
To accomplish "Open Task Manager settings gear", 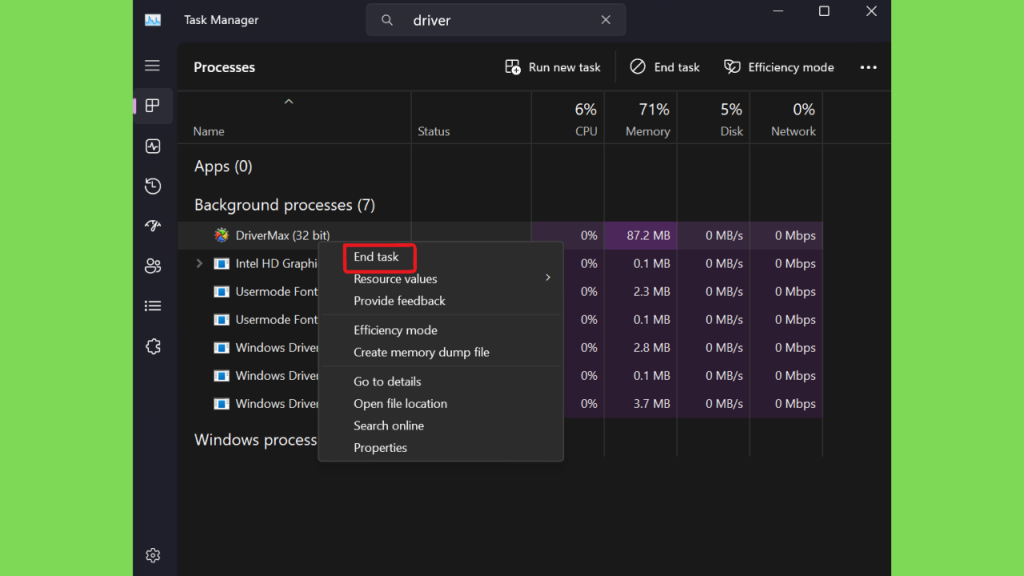I will 152,555.
